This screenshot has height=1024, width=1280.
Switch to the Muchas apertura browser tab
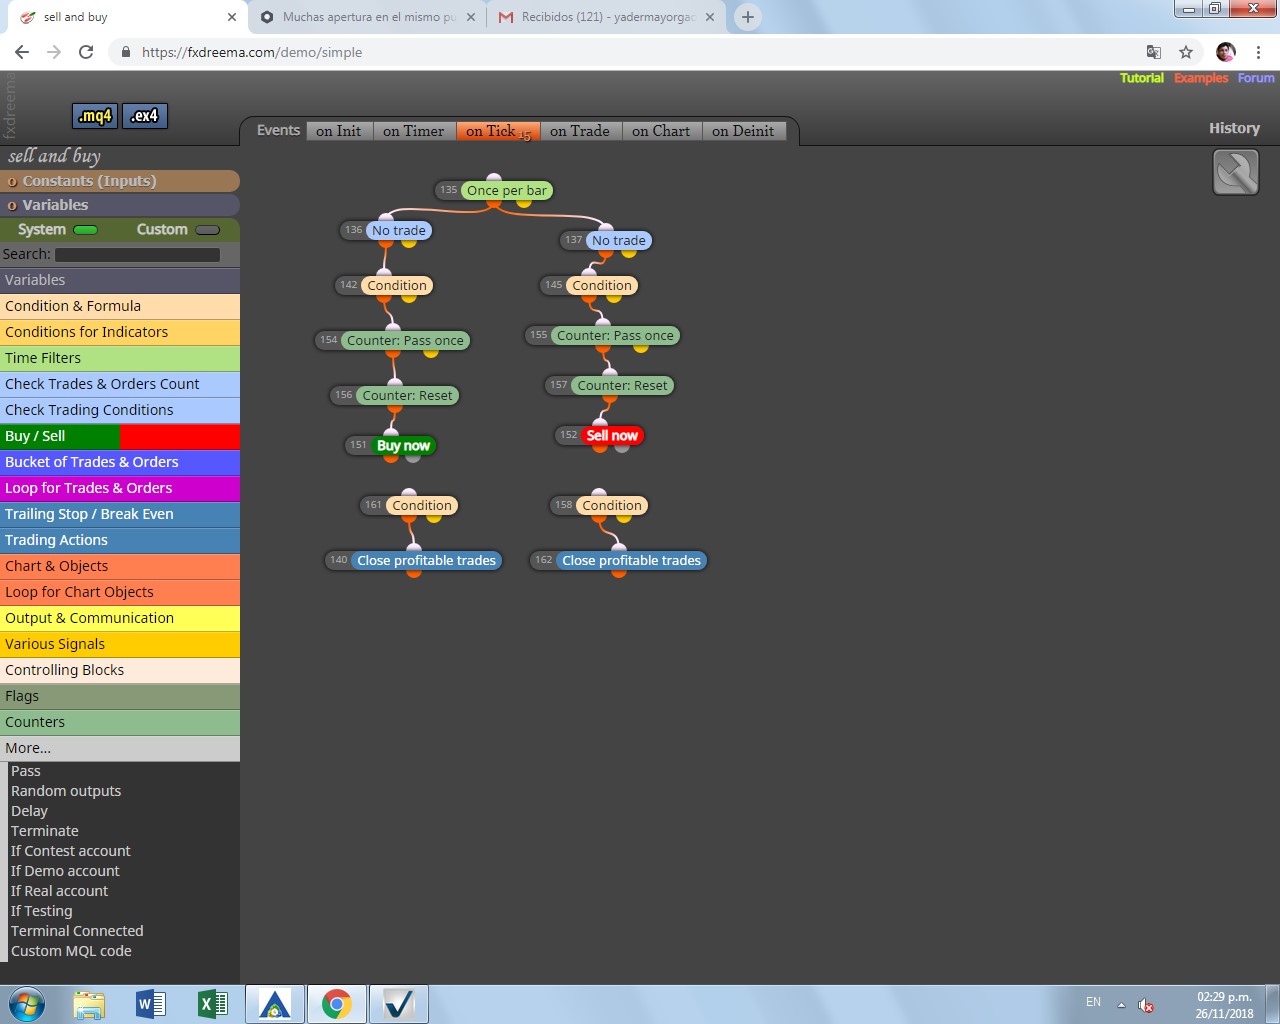click(367, 17)
